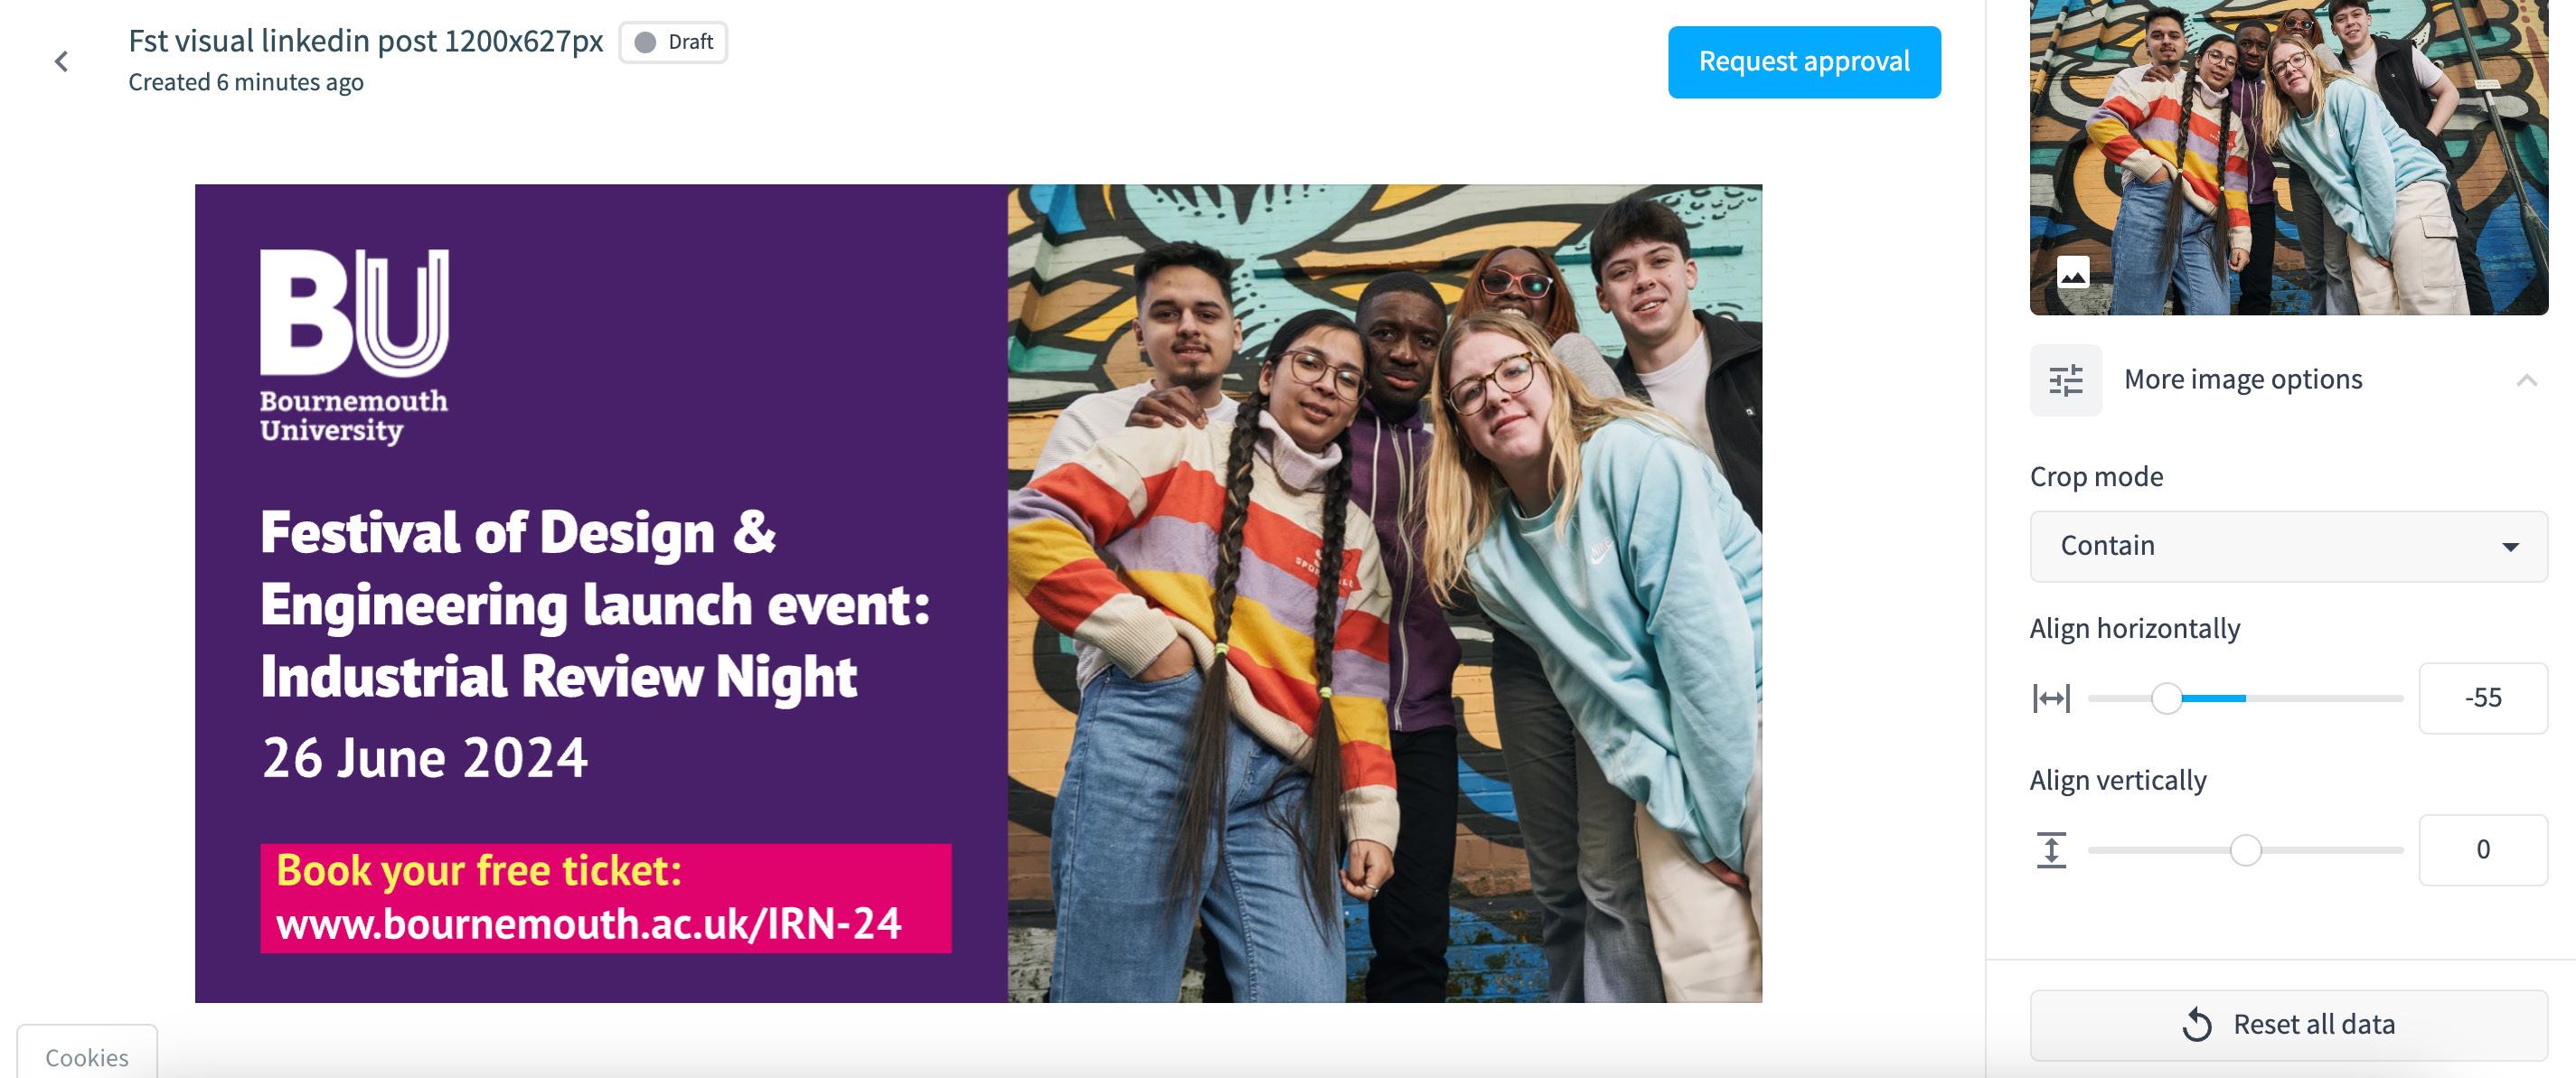Screen dimensions: 2576x1078
Task: Click the sliders icon beside More image options
Action: pyautogui.click(x=2066, y=380)
